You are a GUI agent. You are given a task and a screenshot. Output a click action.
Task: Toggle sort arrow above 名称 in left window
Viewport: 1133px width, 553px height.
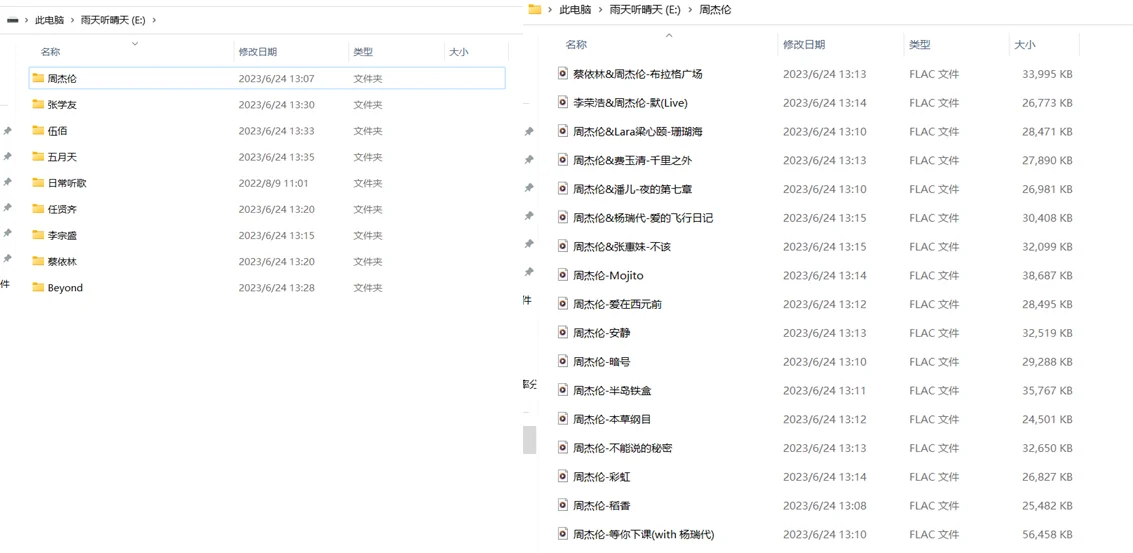point(134,44)
